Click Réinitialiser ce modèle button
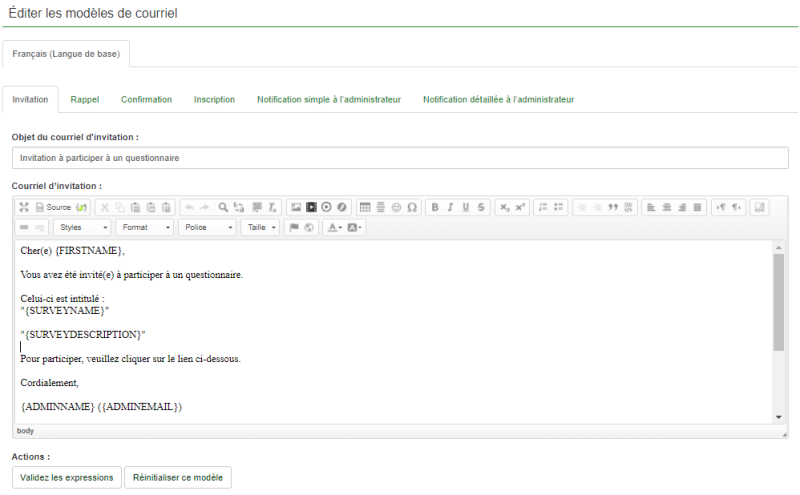Image resolution: width=800 pixels, height=495 pixels. (178, 477)
